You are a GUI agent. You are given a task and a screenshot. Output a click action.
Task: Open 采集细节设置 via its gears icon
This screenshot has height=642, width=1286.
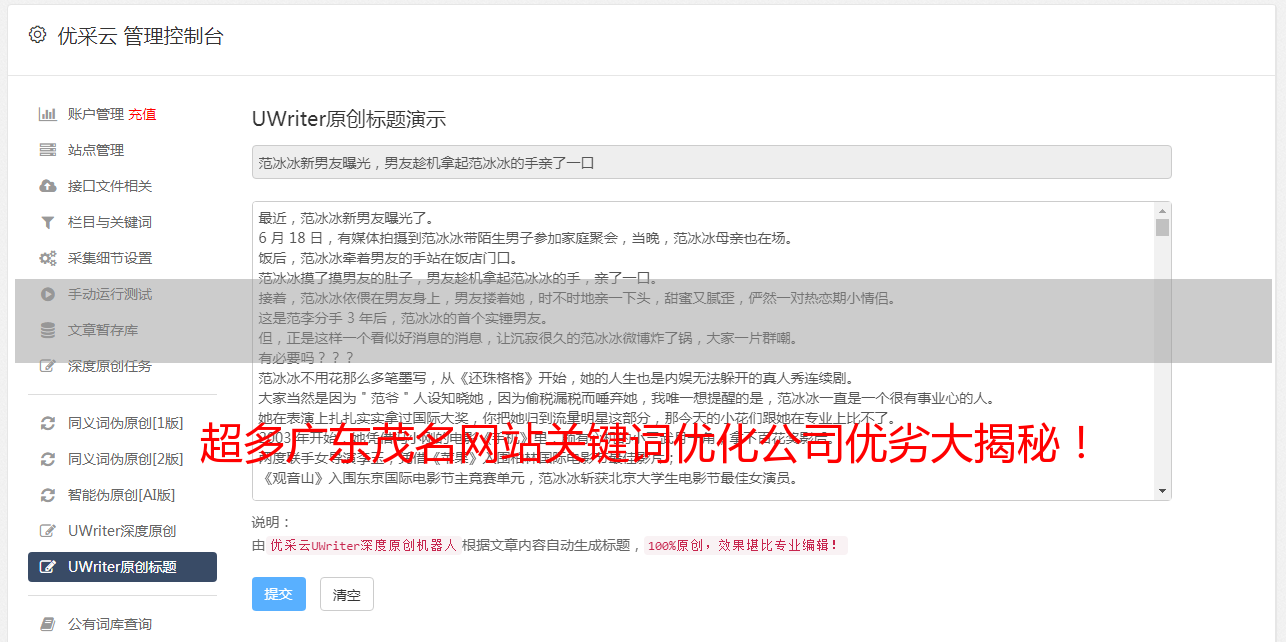(x=47, y=258)
